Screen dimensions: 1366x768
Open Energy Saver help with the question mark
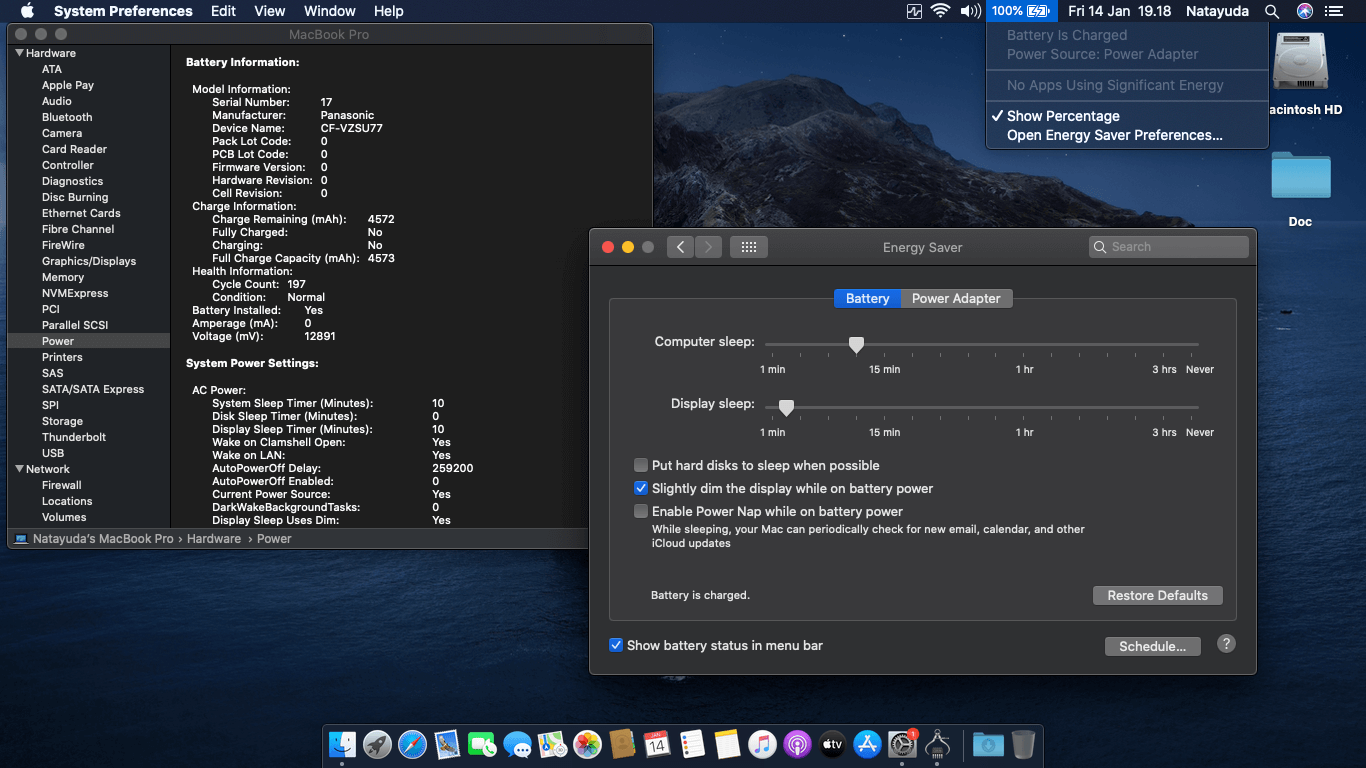pyautogui.click(x=1227, y=644)
